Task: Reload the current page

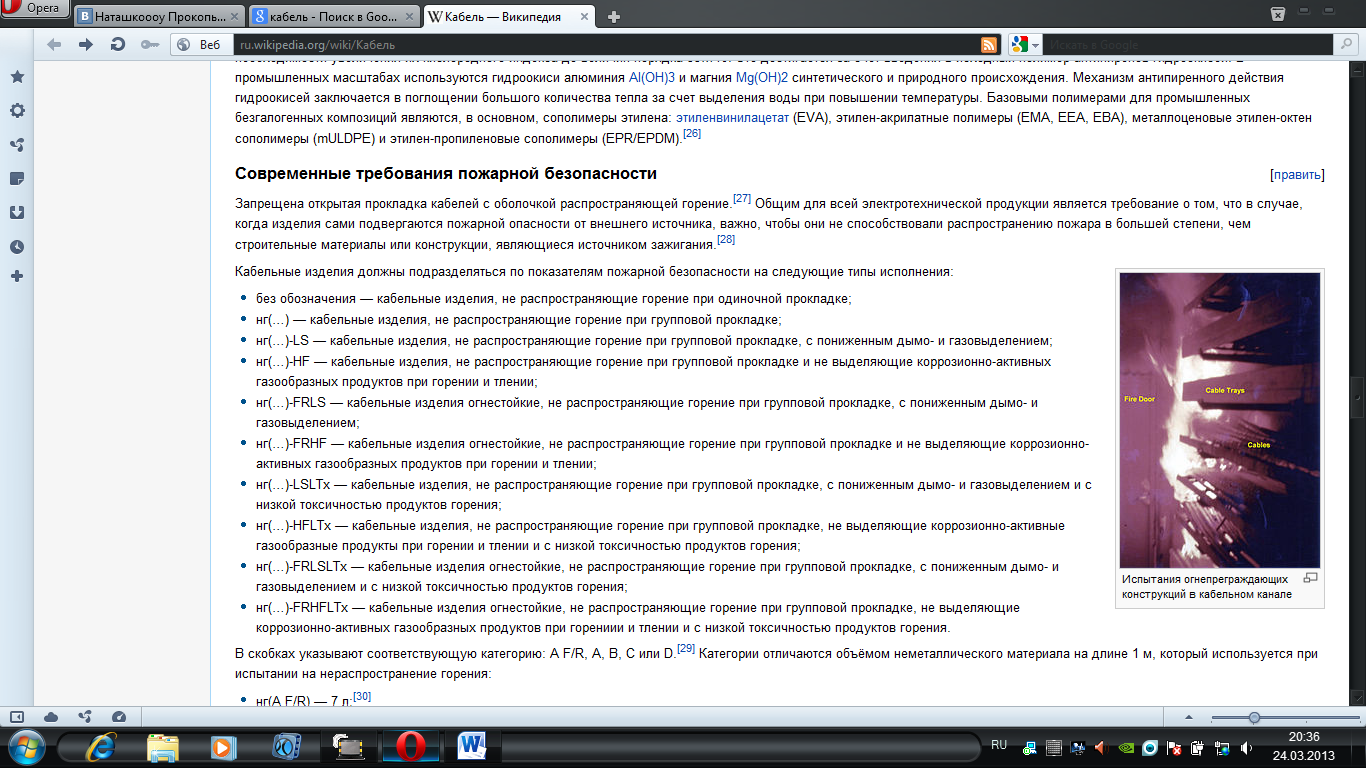Action: [117, 44]
